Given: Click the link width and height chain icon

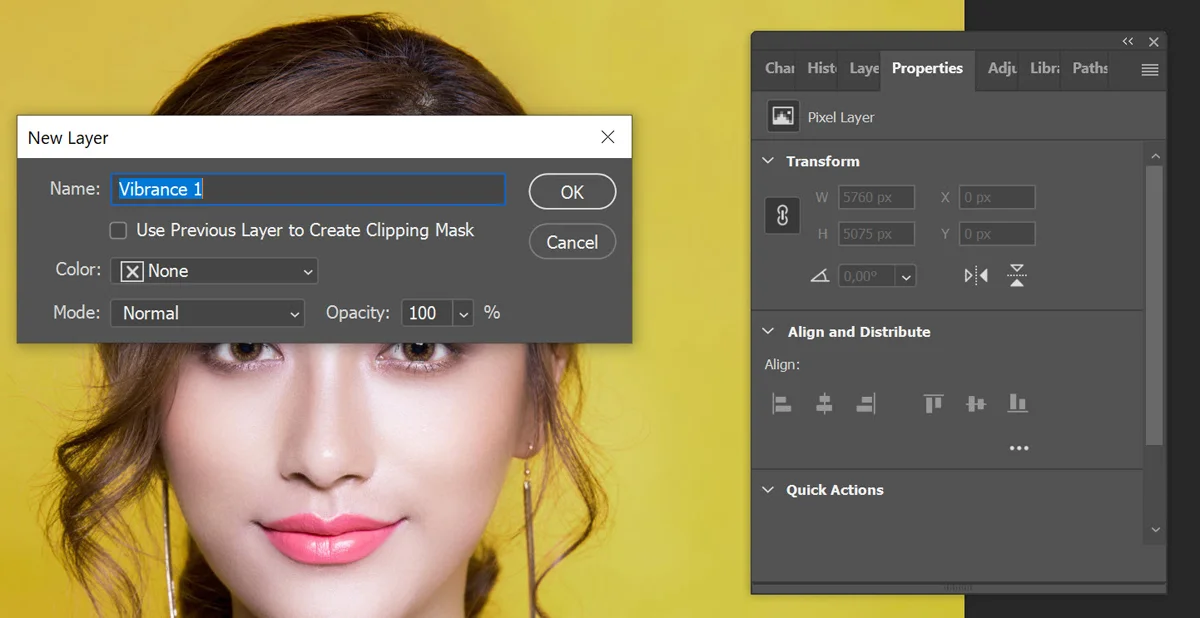Looking at the screenshot, I should pyautogui.click(x=782, y=215).
